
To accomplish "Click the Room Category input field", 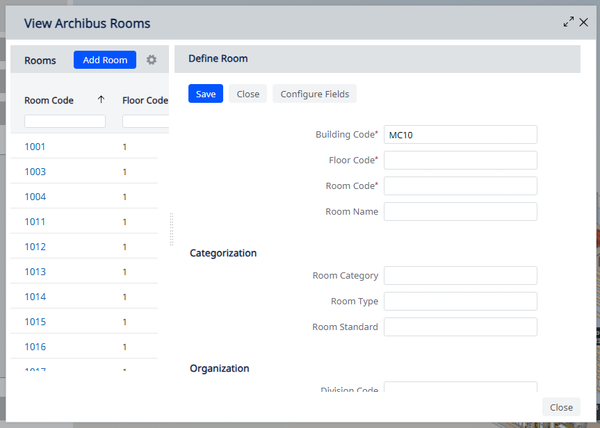I will (460, 275).
